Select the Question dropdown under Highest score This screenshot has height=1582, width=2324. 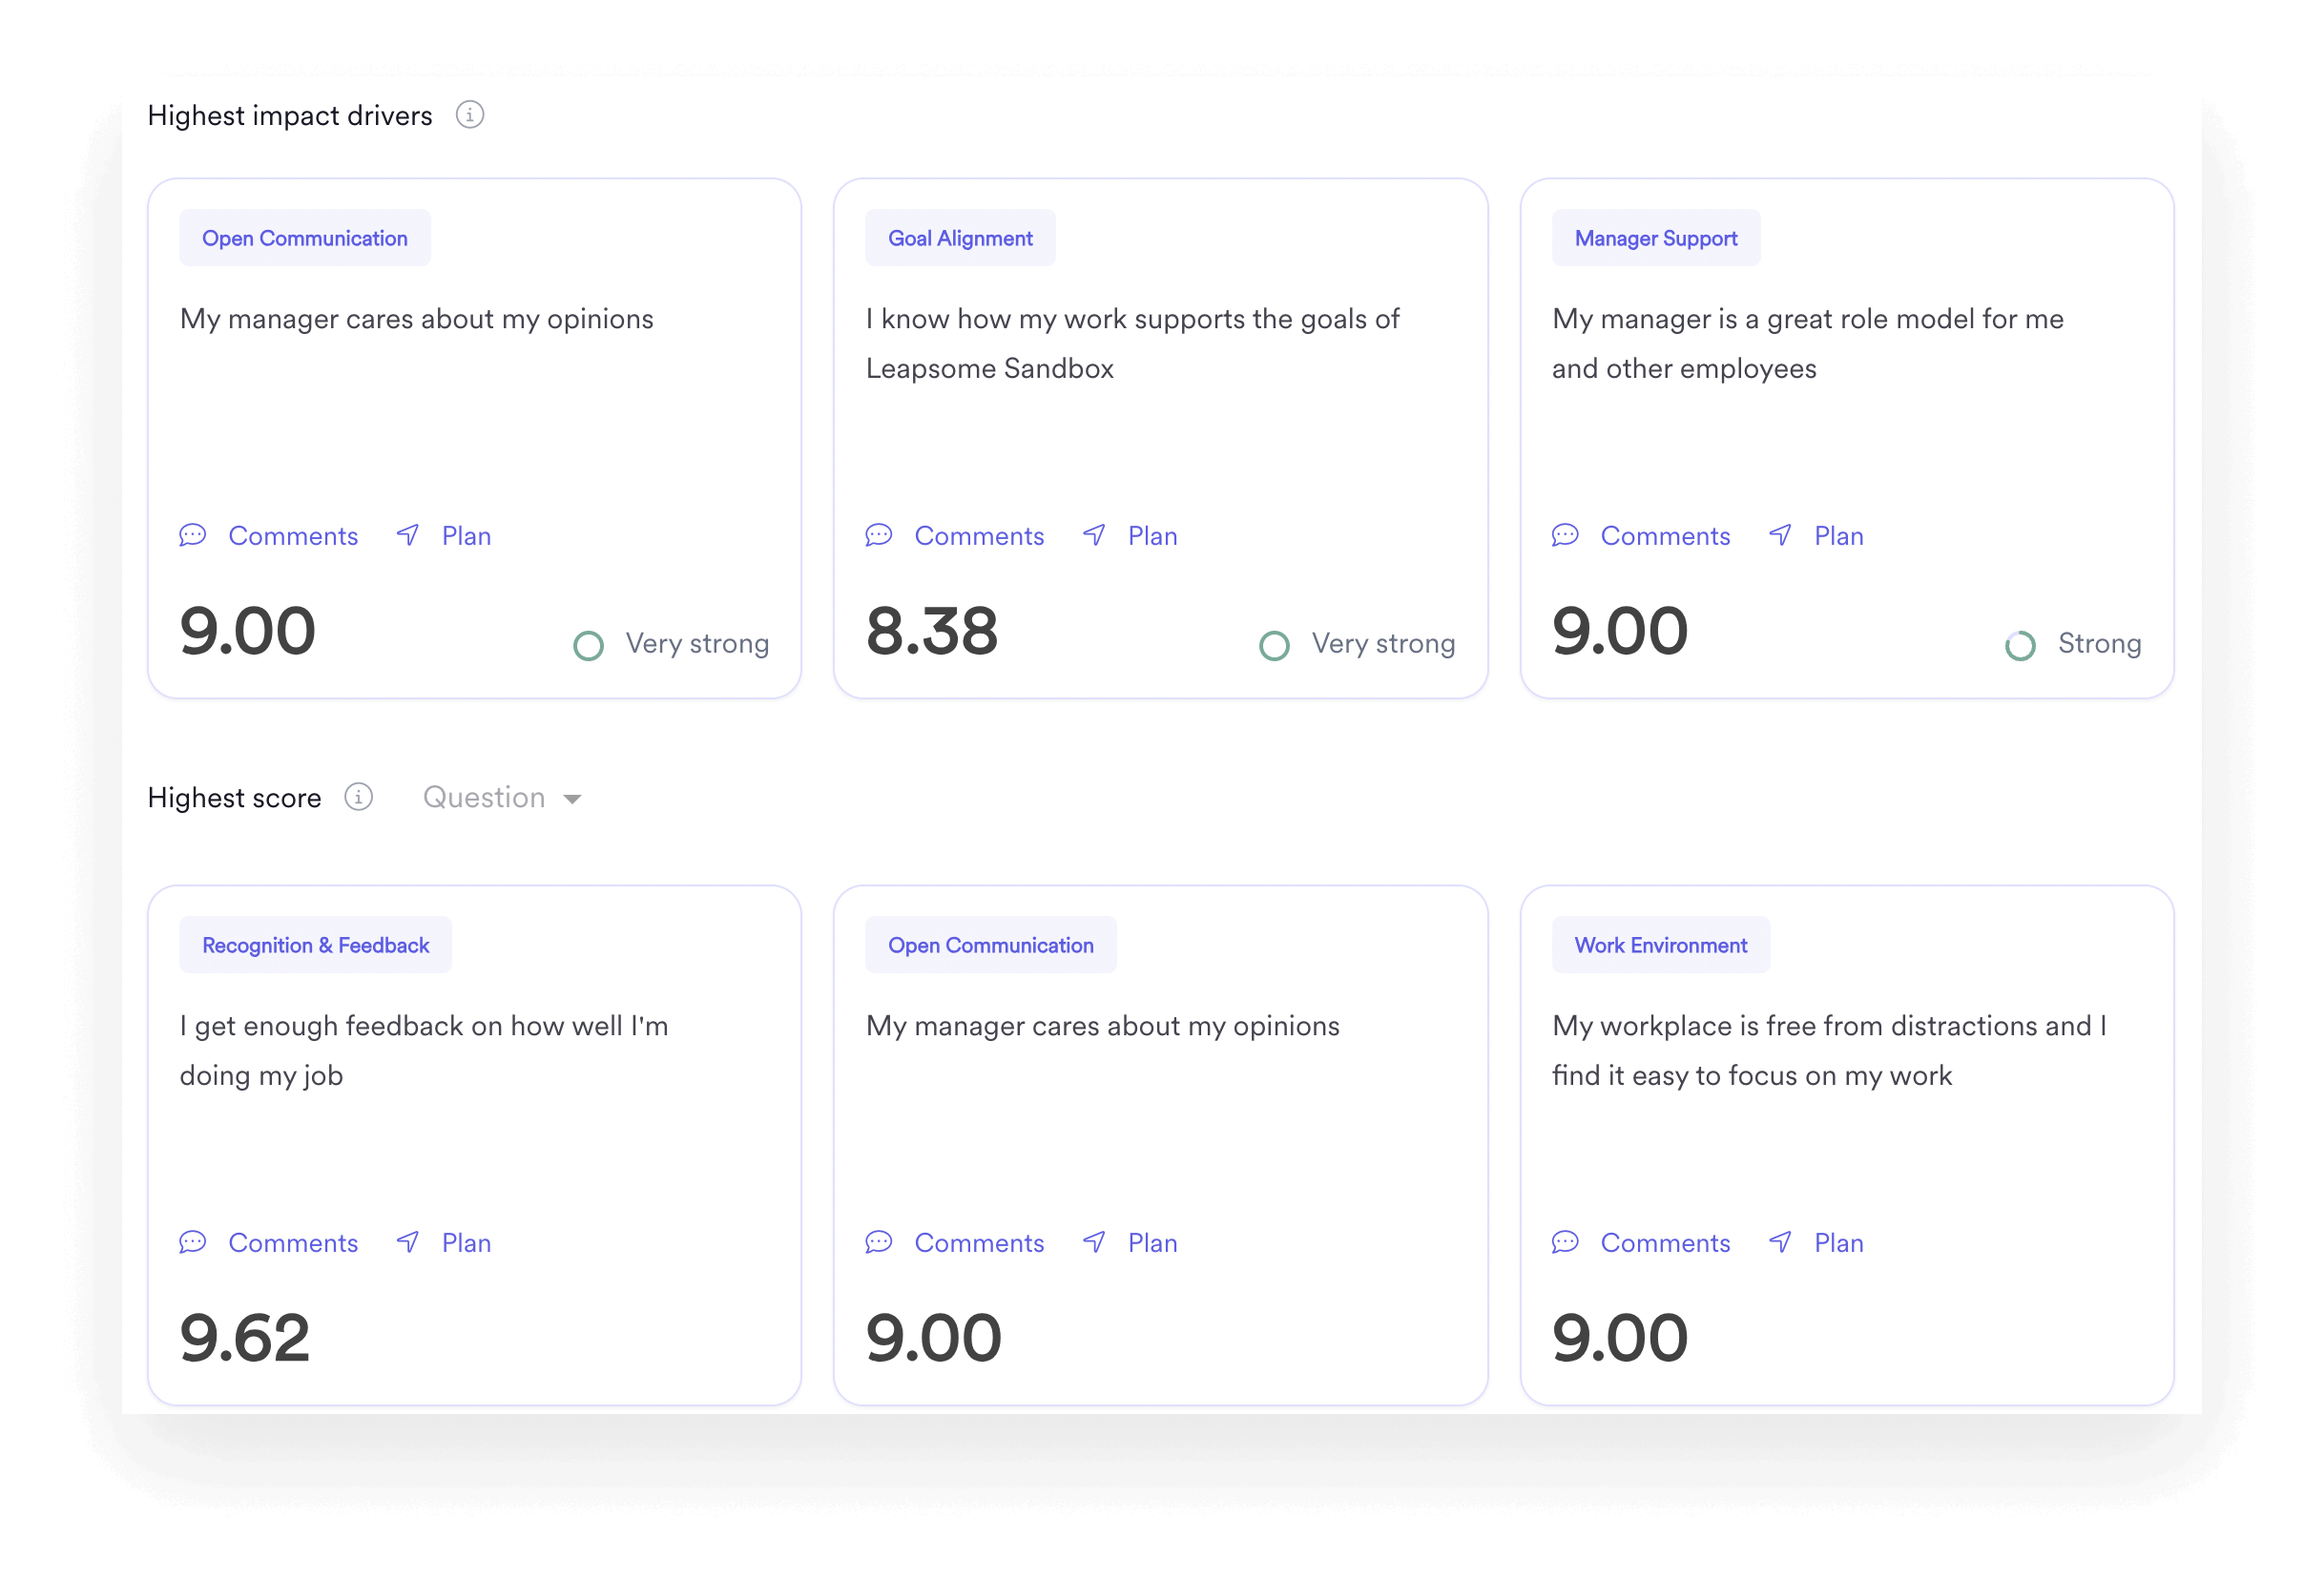point(501,797)
